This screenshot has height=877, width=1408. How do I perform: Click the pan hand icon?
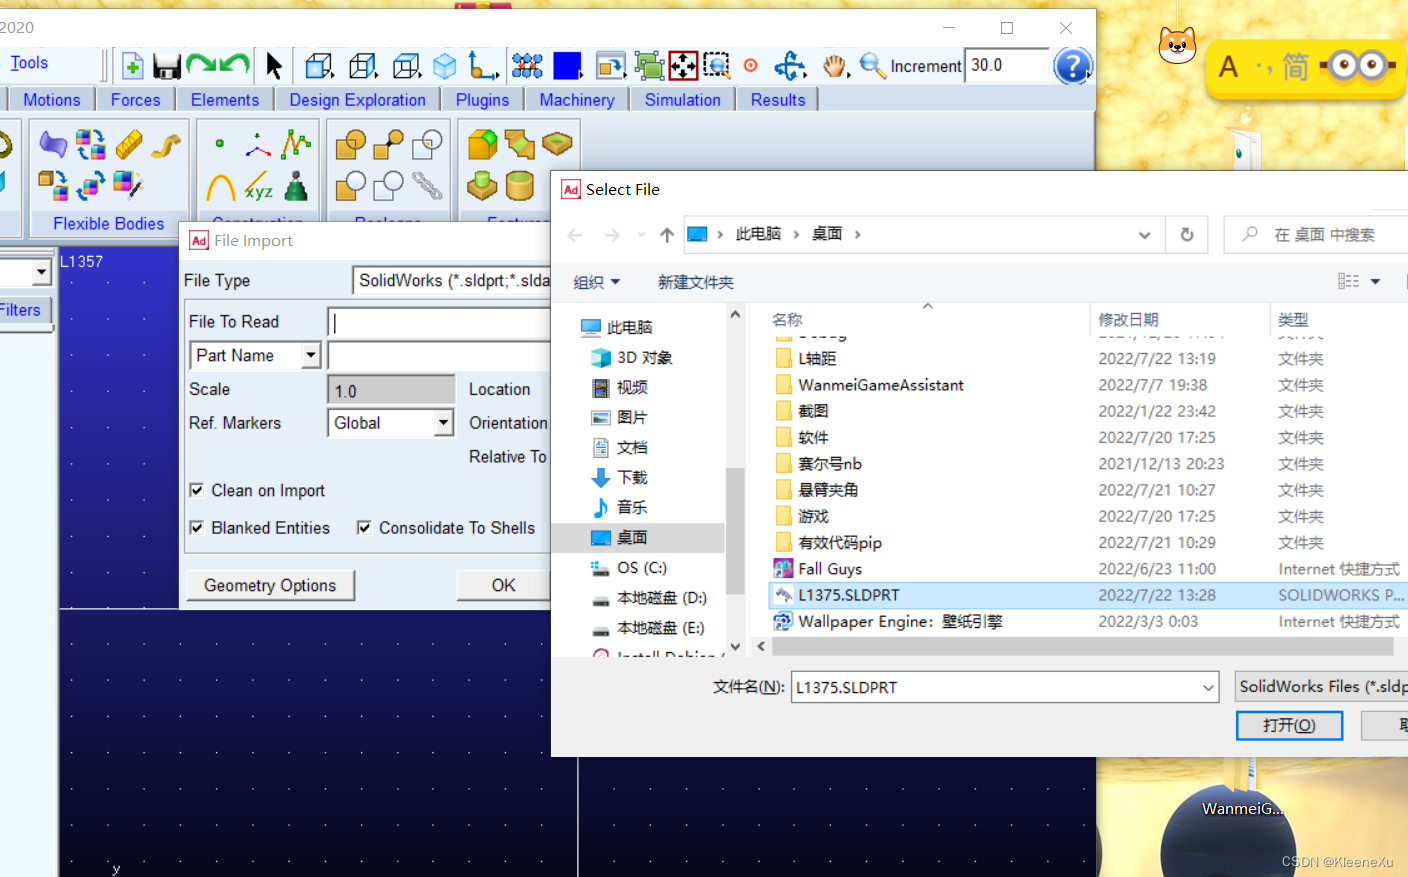[834, 66]
